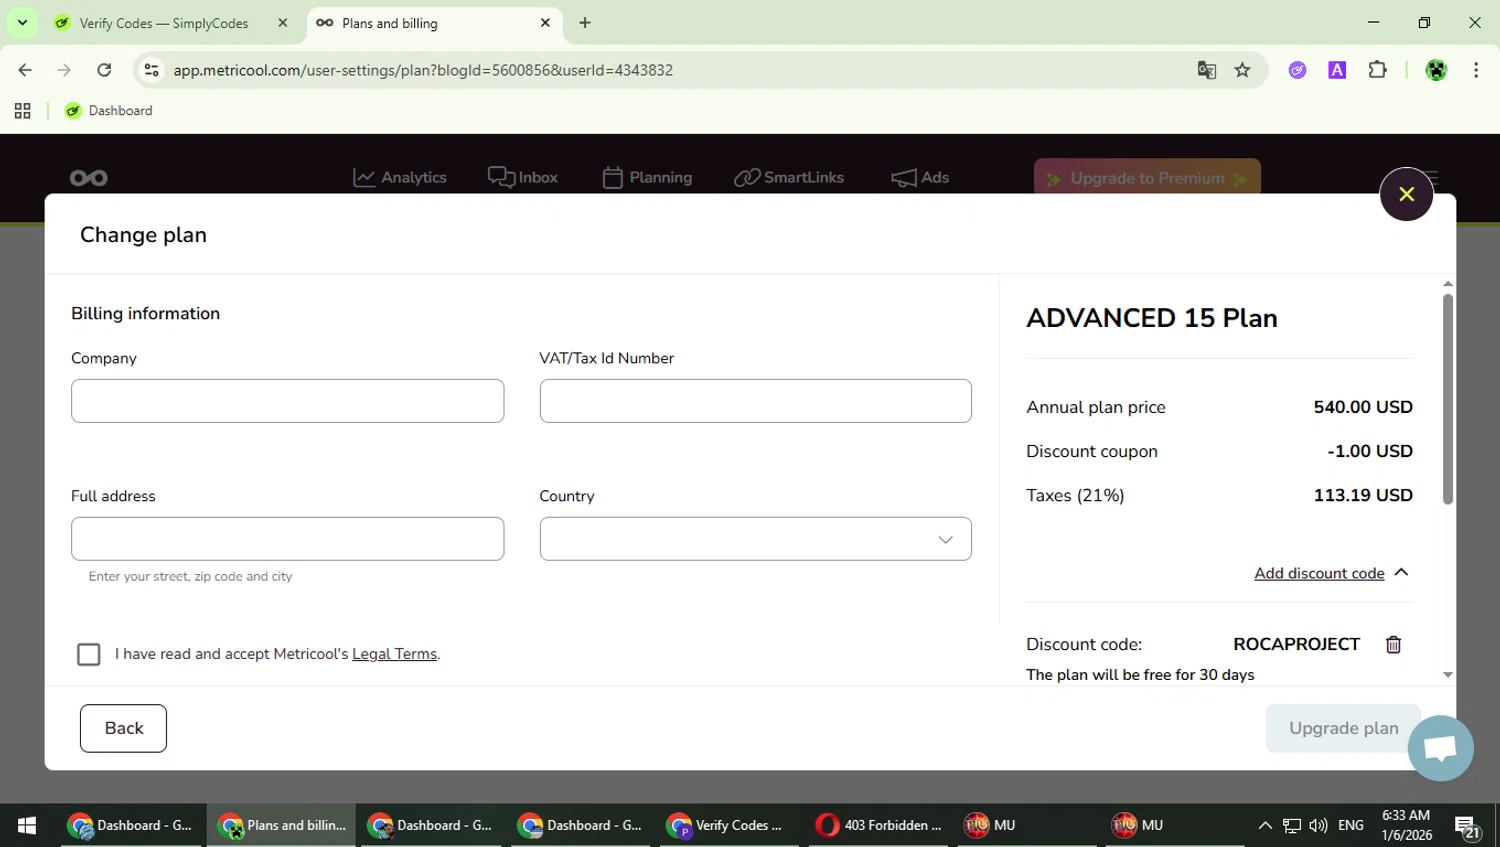Show hidden system tray icons
Viewport: 1500px width, 847px height.
click(x=1264, y=825)
